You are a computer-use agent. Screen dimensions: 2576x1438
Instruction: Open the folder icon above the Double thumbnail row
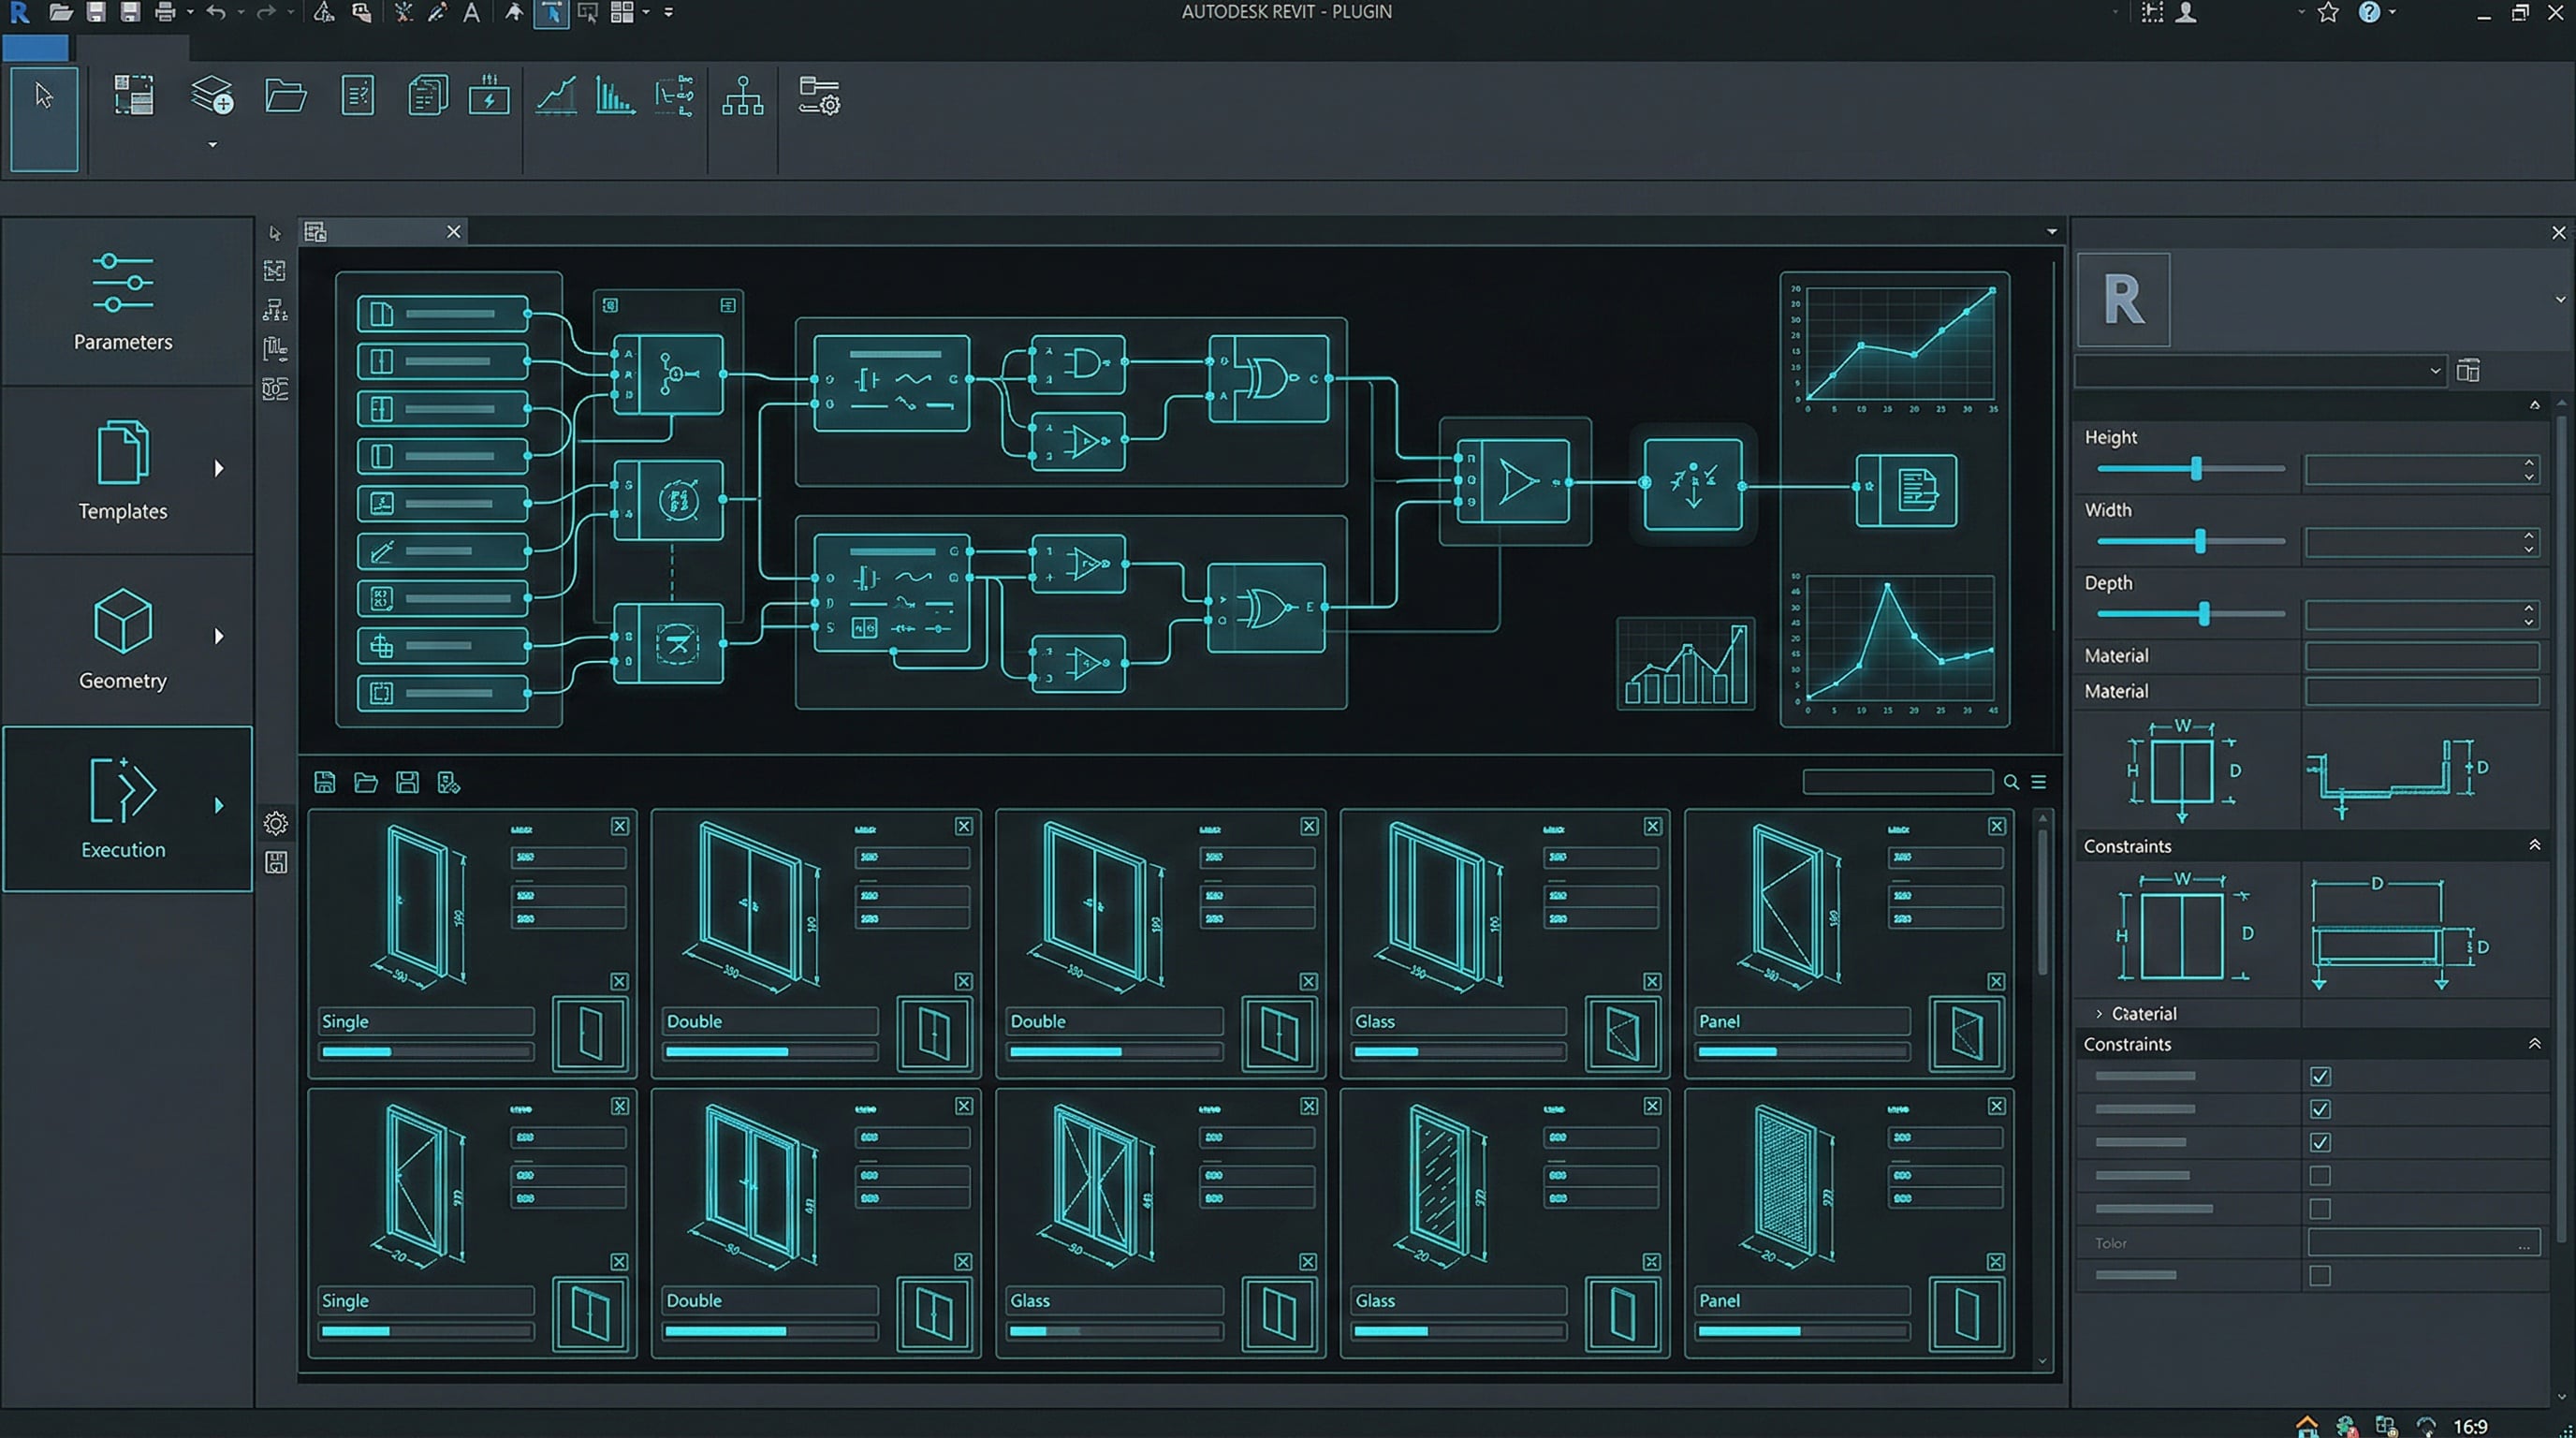coord(366,783)
